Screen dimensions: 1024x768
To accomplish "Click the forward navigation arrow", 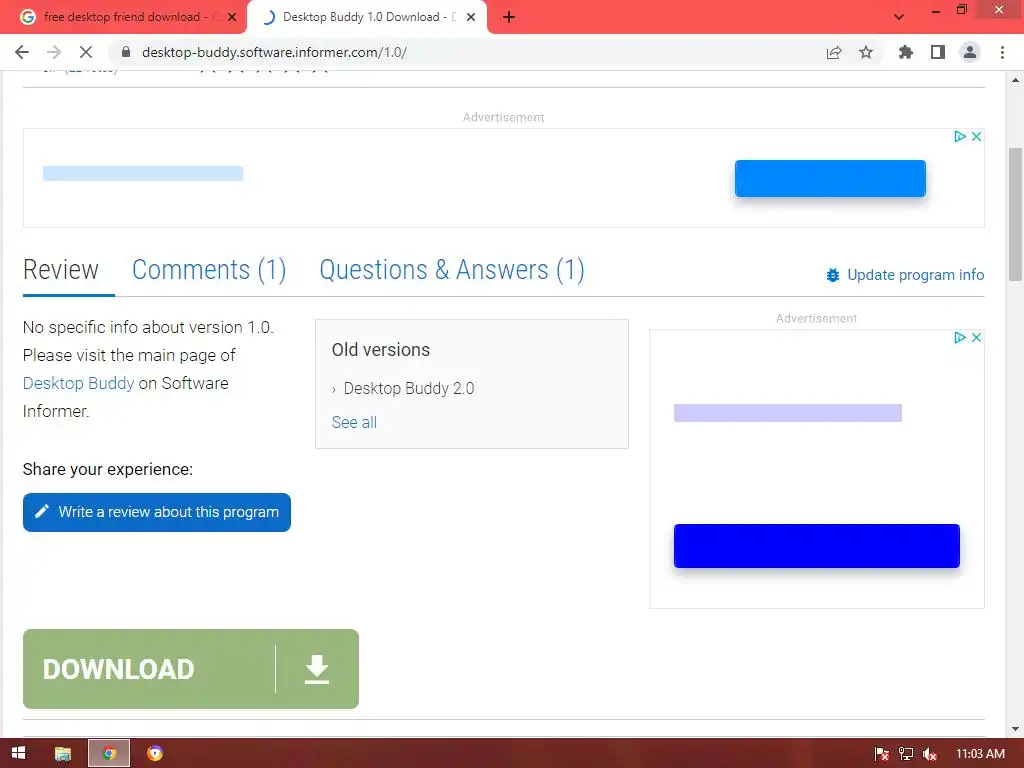I will tap(54, 52).
